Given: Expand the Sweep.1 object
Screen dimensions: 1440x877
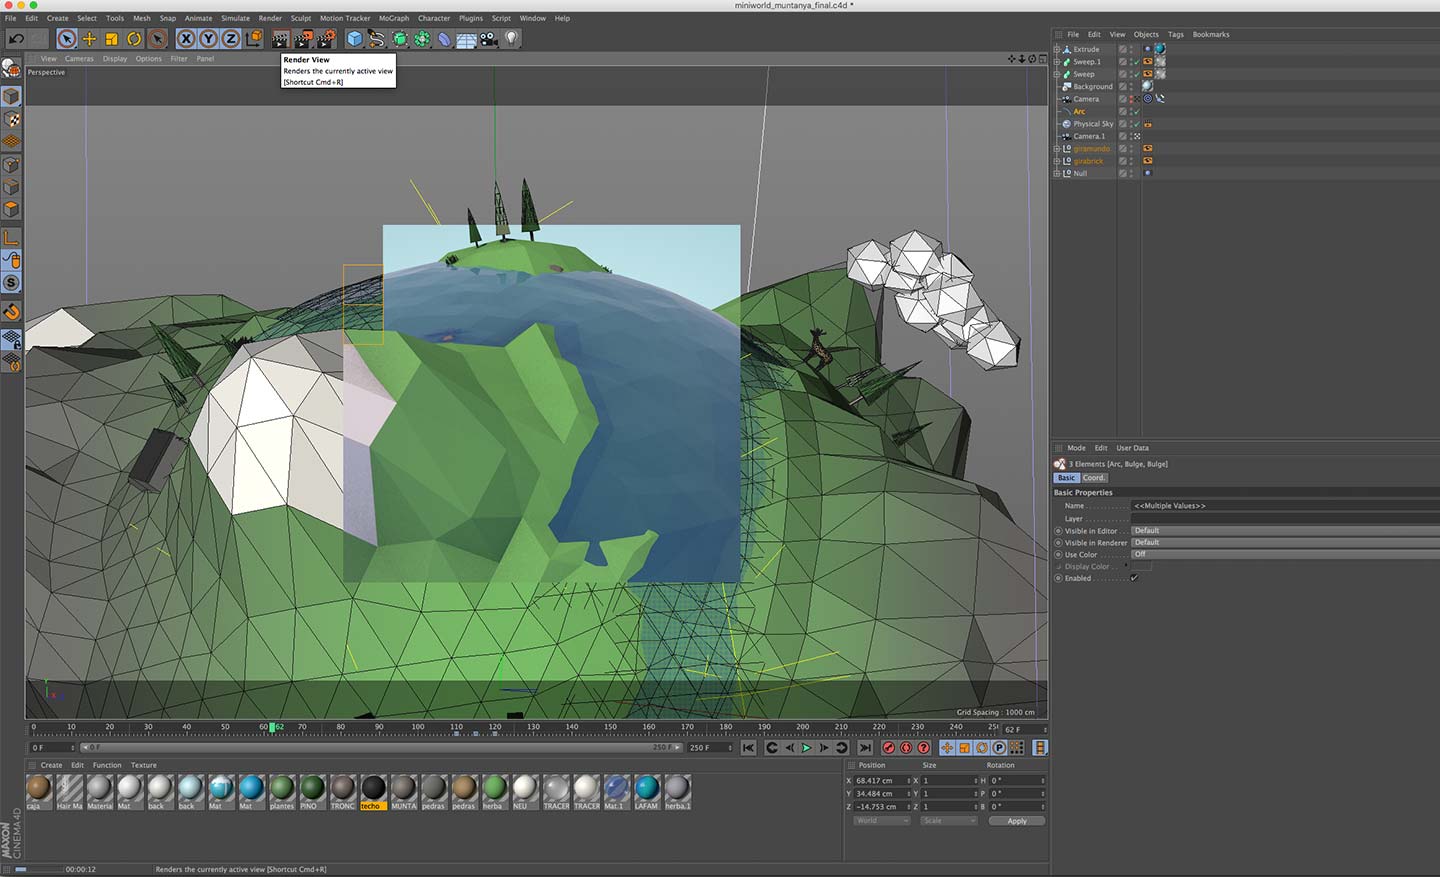Looking at the screenshot, I should point(1057,61).
